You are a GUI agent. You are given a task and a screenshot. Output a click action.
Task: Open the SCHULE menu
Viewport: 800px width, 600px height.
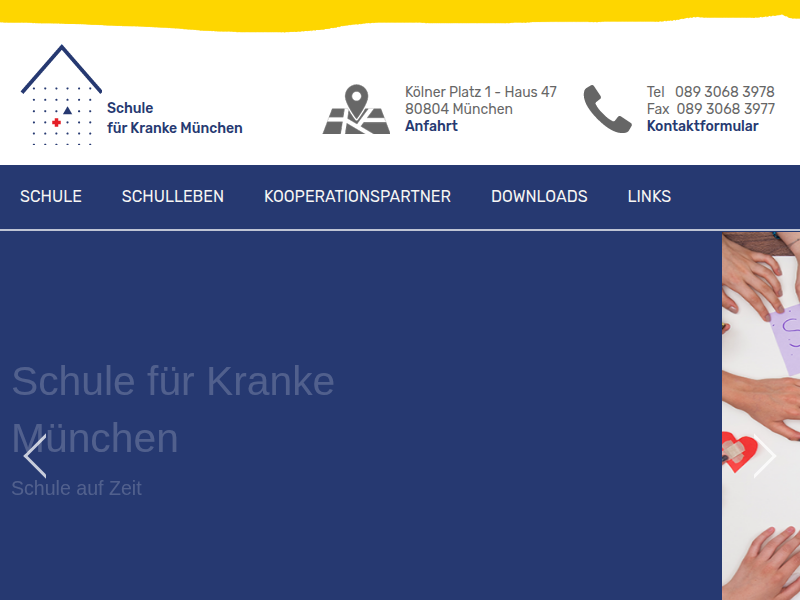coord(51,197)
